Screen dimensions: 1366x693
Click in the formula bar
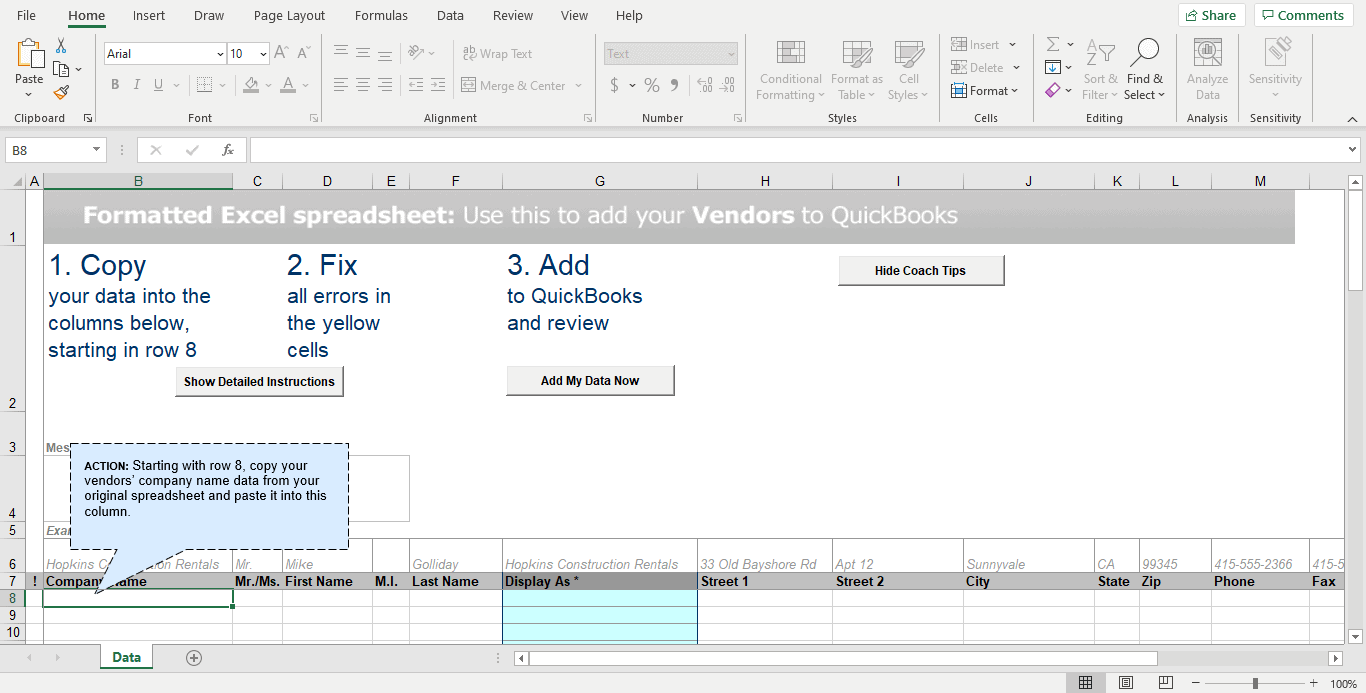tap(798, 150)
